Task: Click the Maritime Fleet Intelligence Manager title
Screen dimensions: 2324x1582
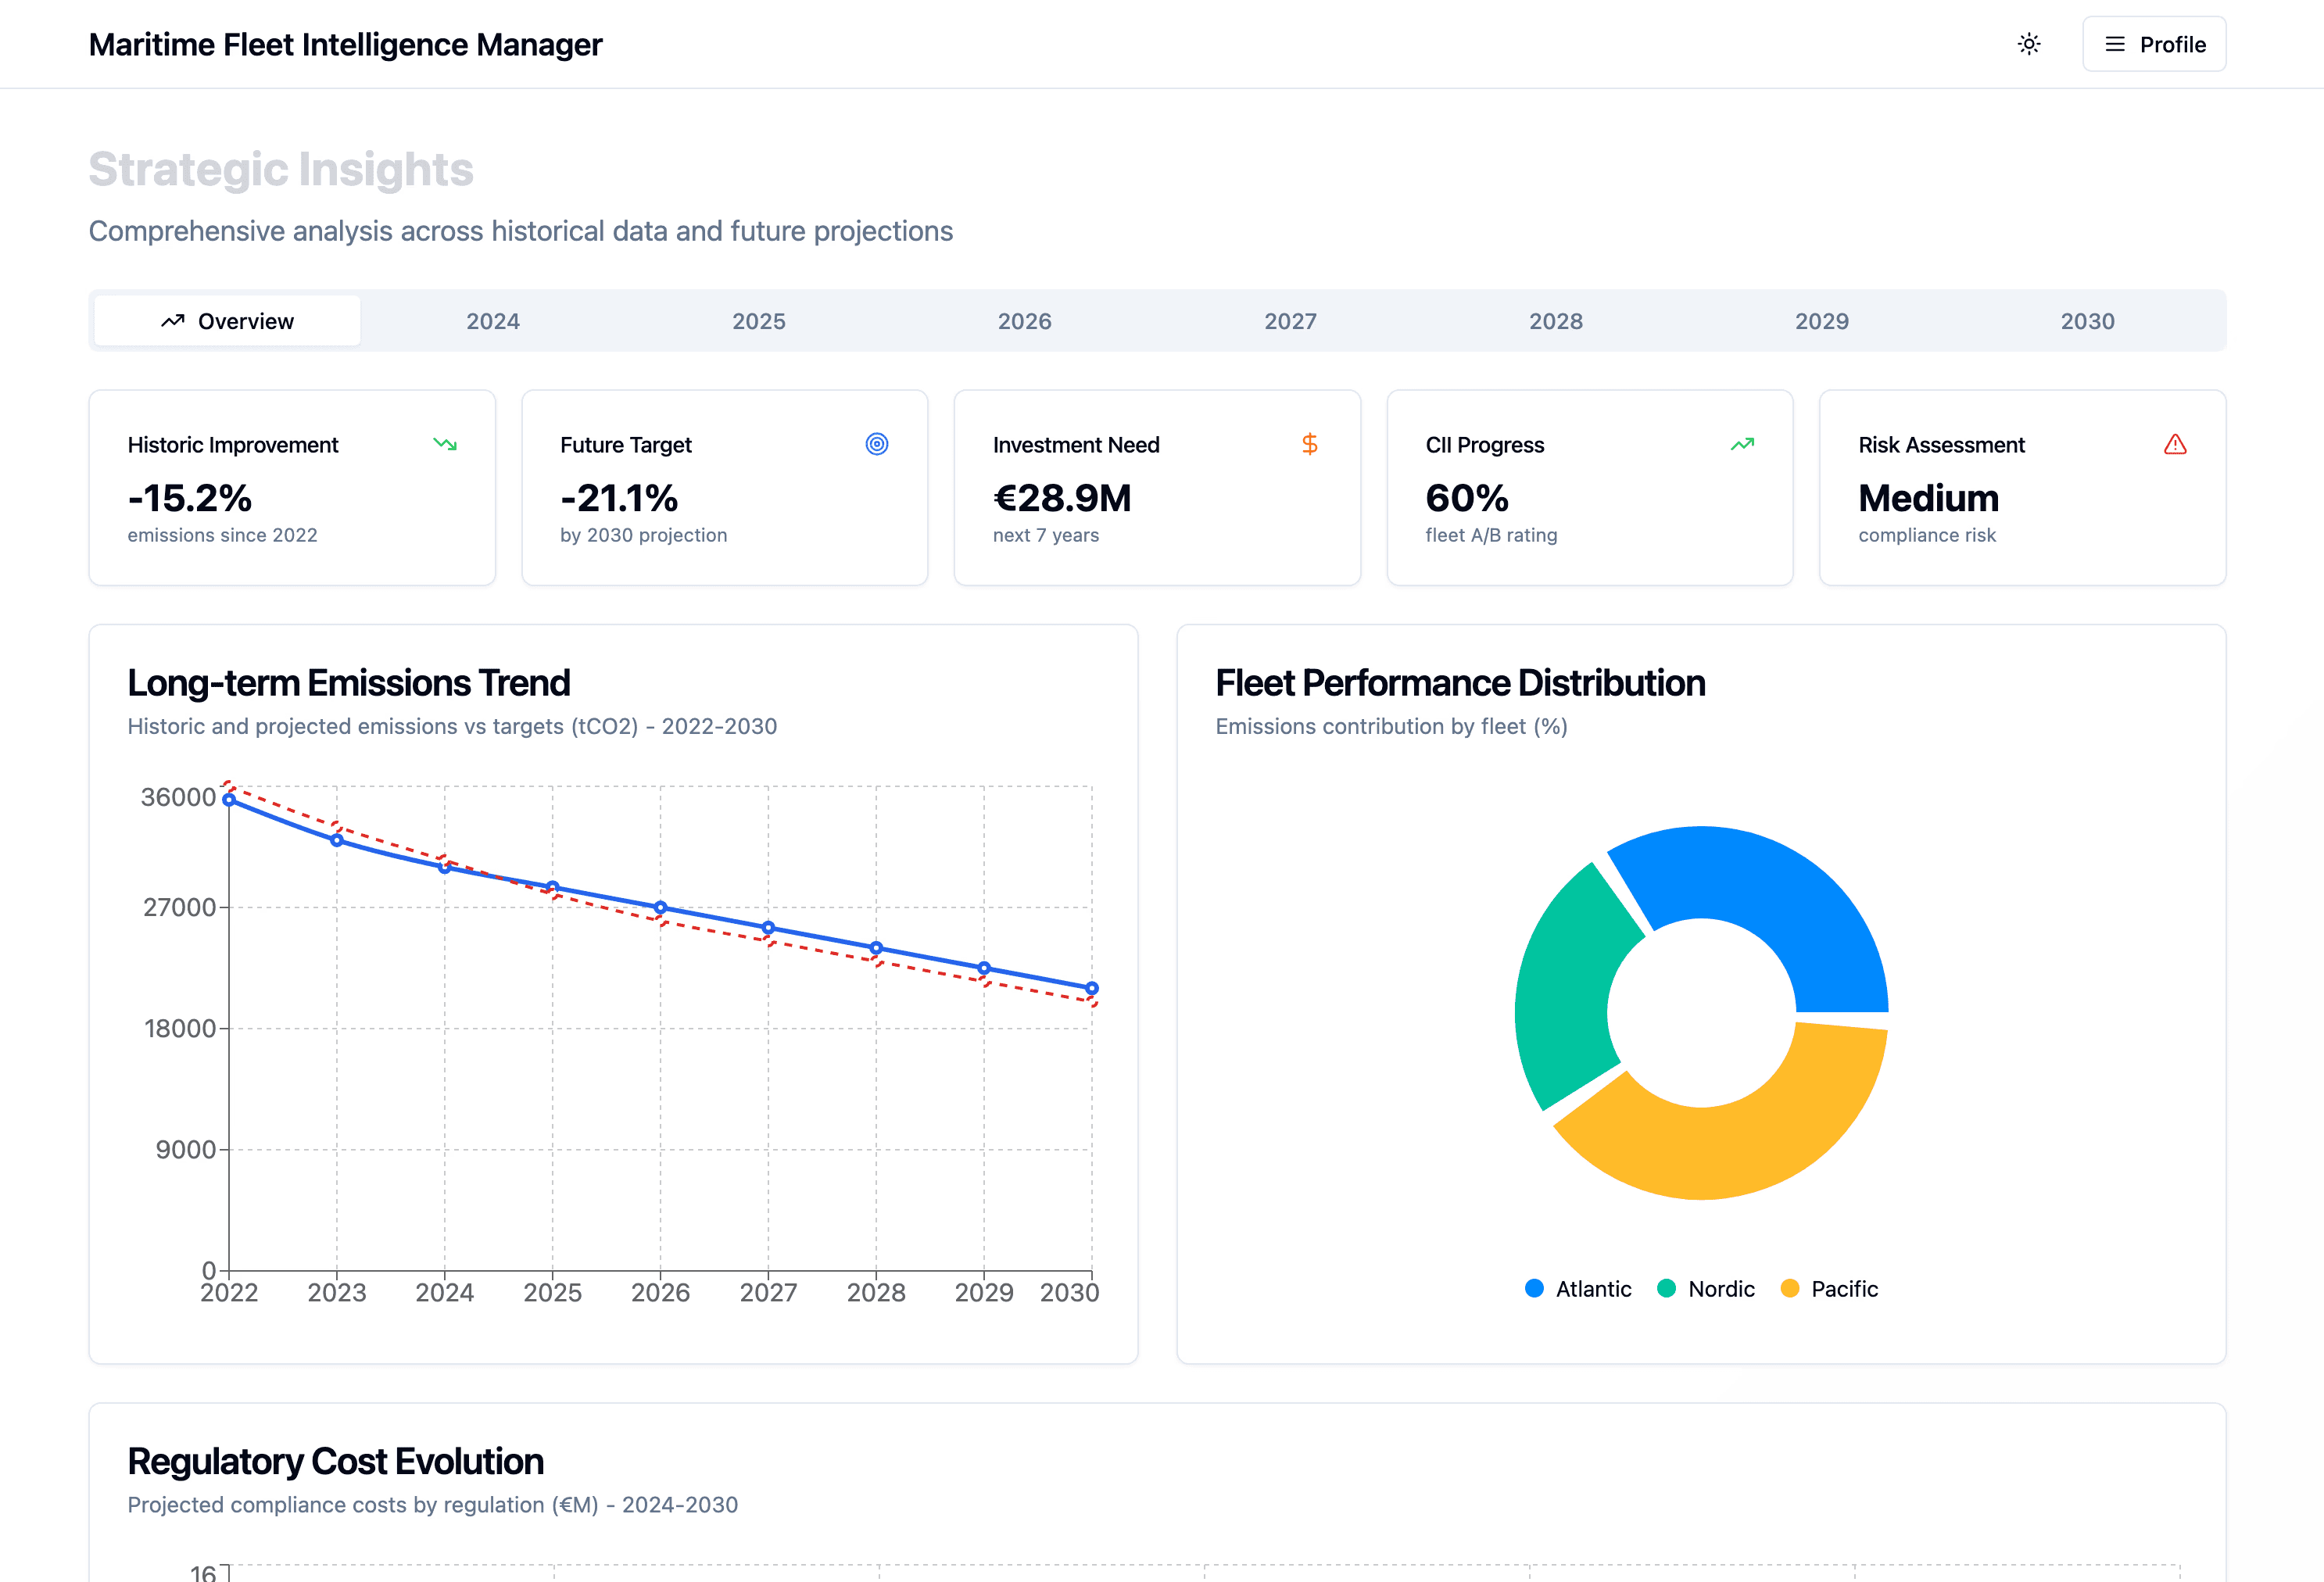Action: (x=345, y=44)
